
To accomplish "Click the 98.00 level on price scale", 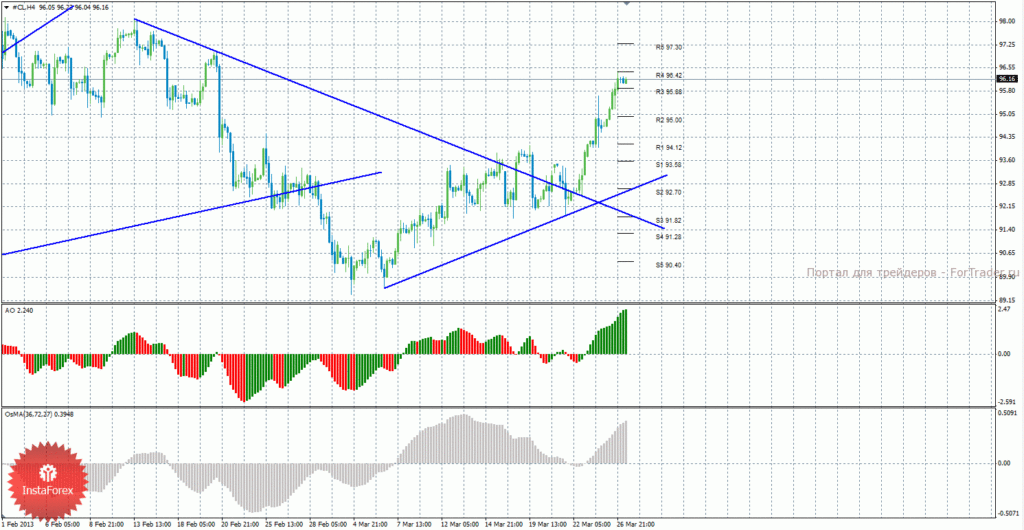I will [1005, 21].
